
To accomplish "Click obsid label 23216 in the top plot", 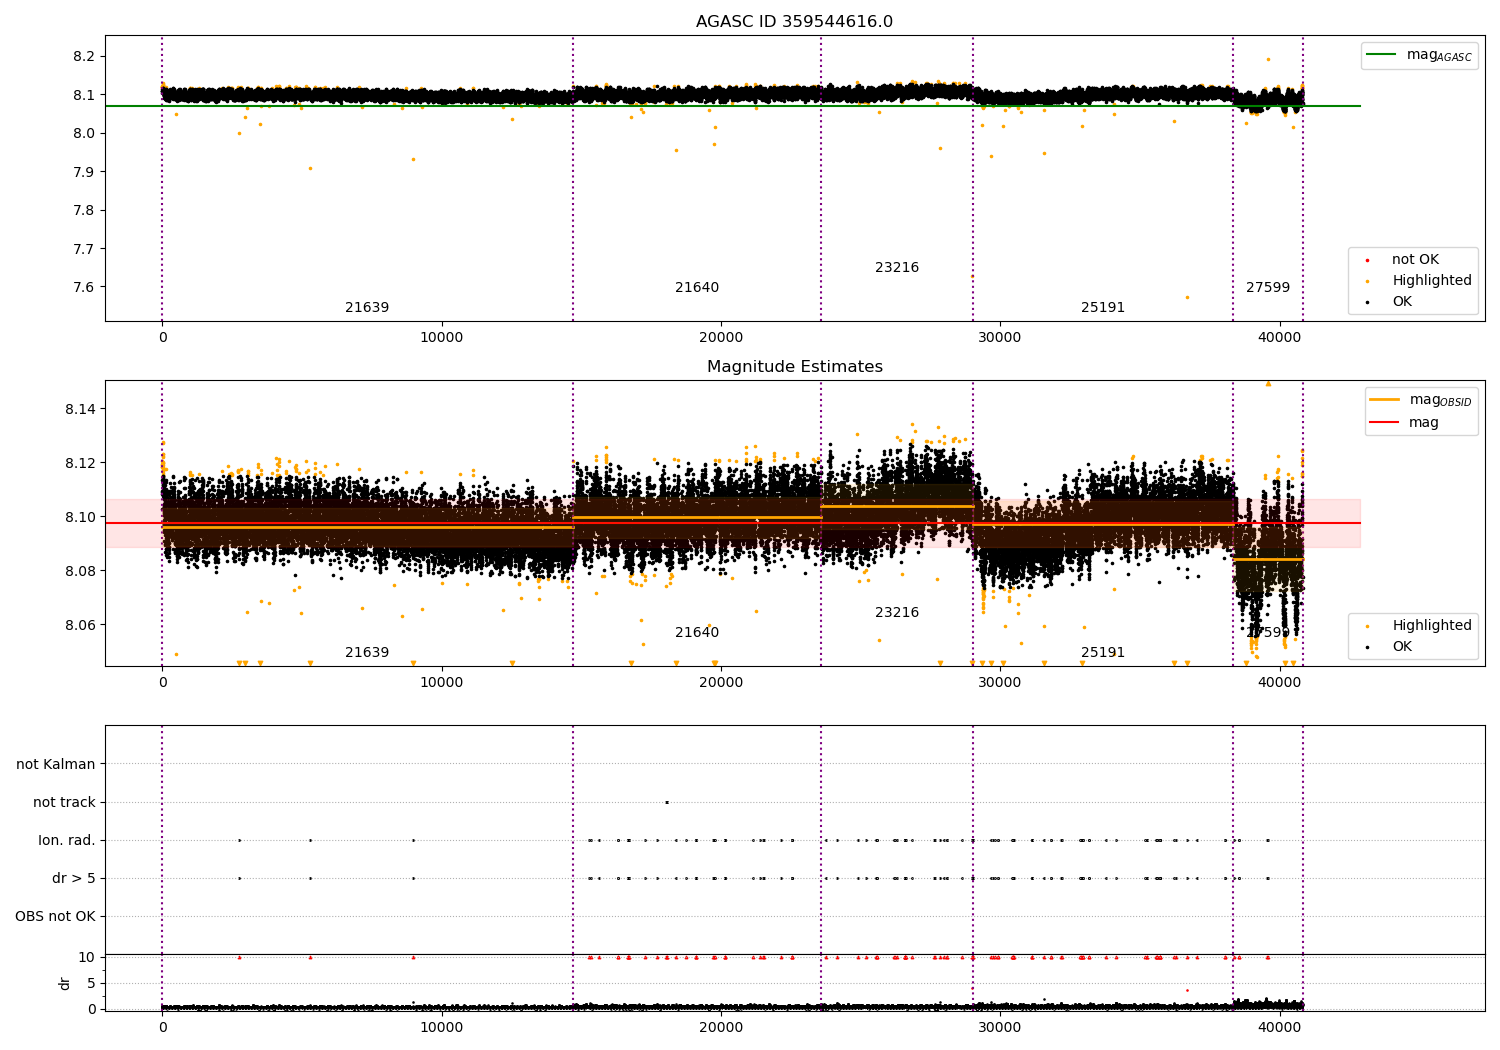I will (897, 268).
